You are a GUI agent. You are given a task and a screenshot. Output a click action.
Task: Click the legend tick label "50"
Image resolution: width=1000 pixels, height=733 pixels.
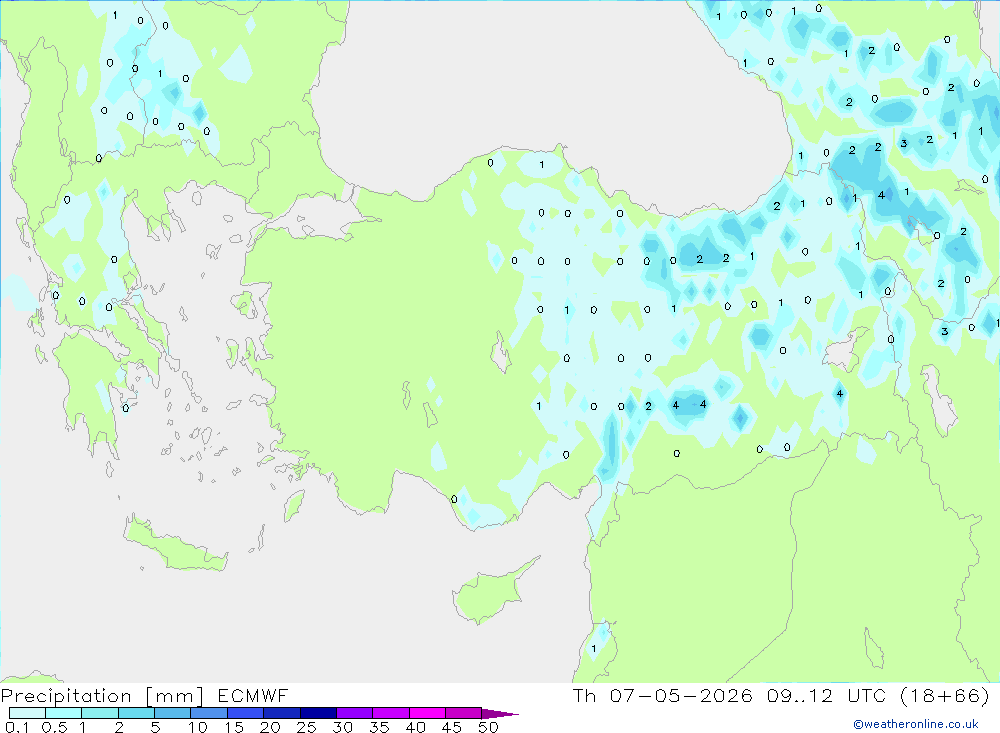coord(489,727)
